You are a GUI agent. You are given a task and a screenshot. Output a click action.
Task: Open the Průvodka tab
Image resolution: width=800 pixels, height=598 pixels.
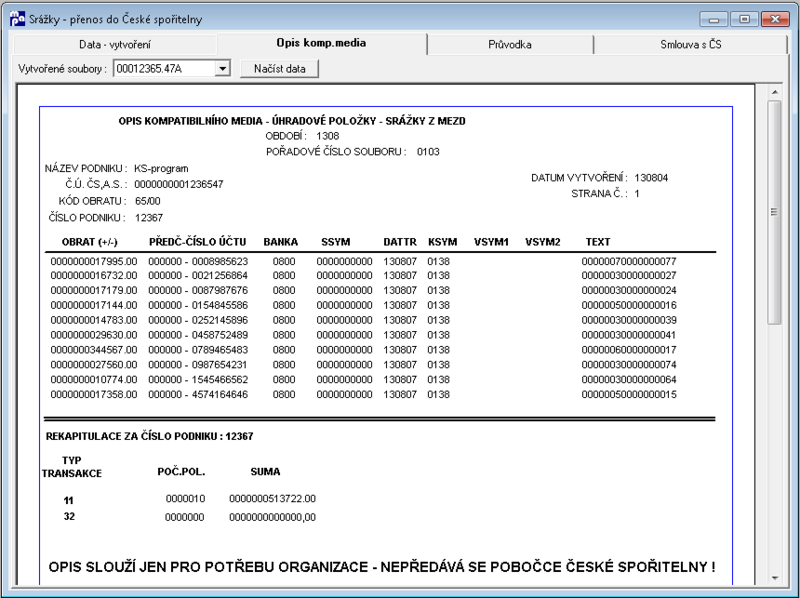click(510, 44)
